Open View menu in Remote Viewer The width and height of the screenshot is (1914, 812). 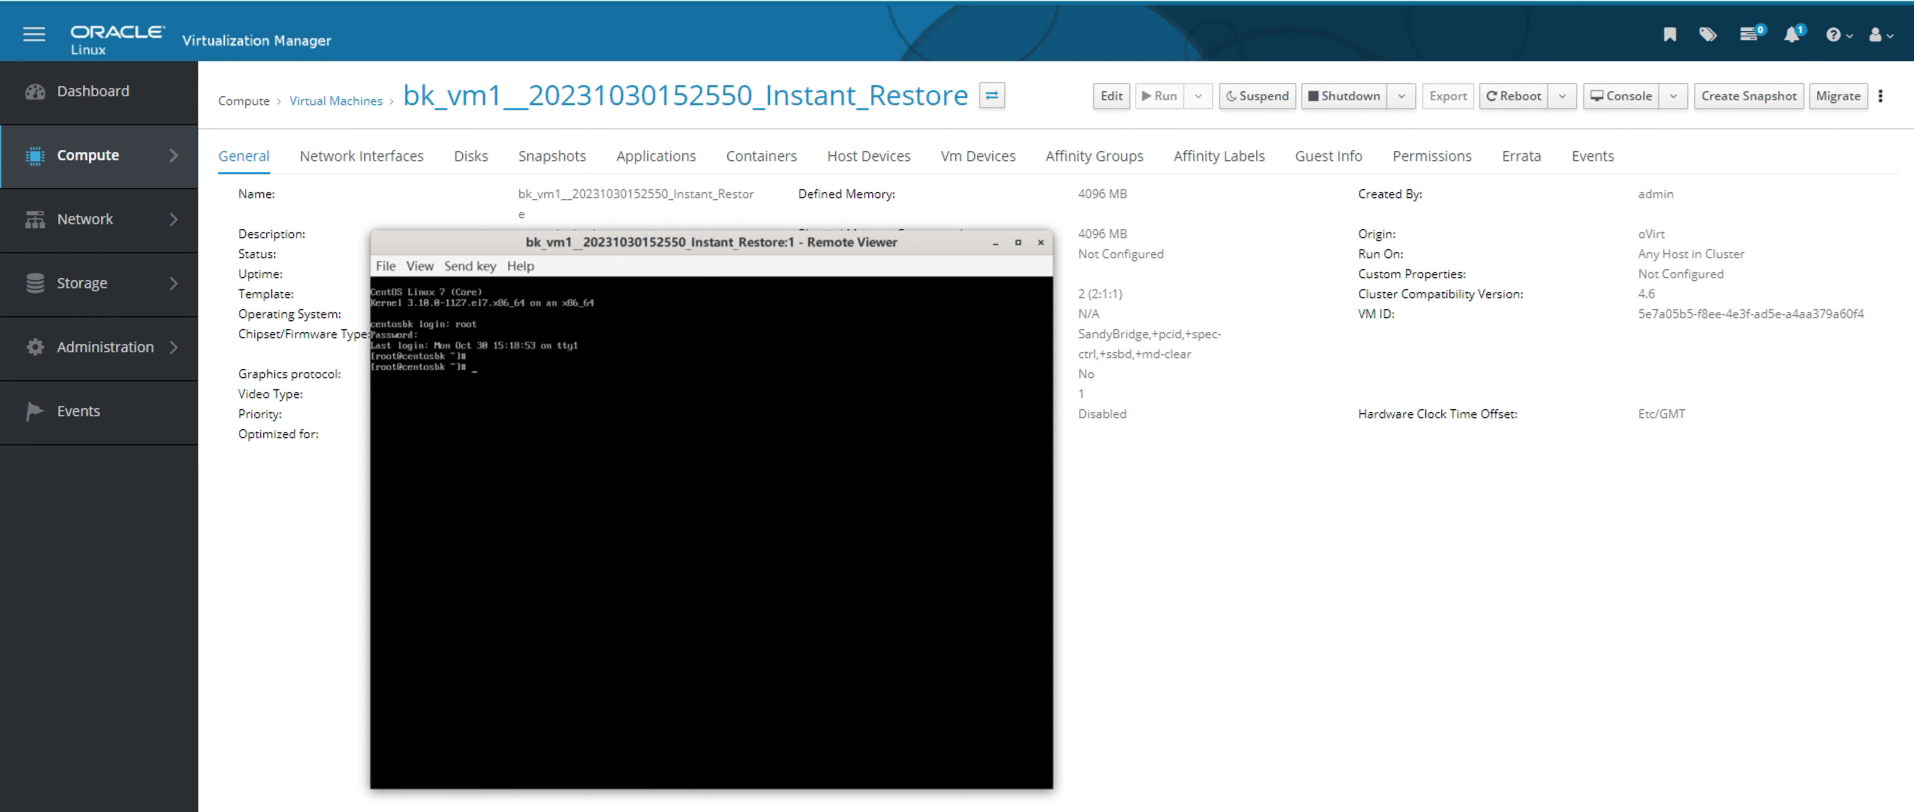(420, 266)
